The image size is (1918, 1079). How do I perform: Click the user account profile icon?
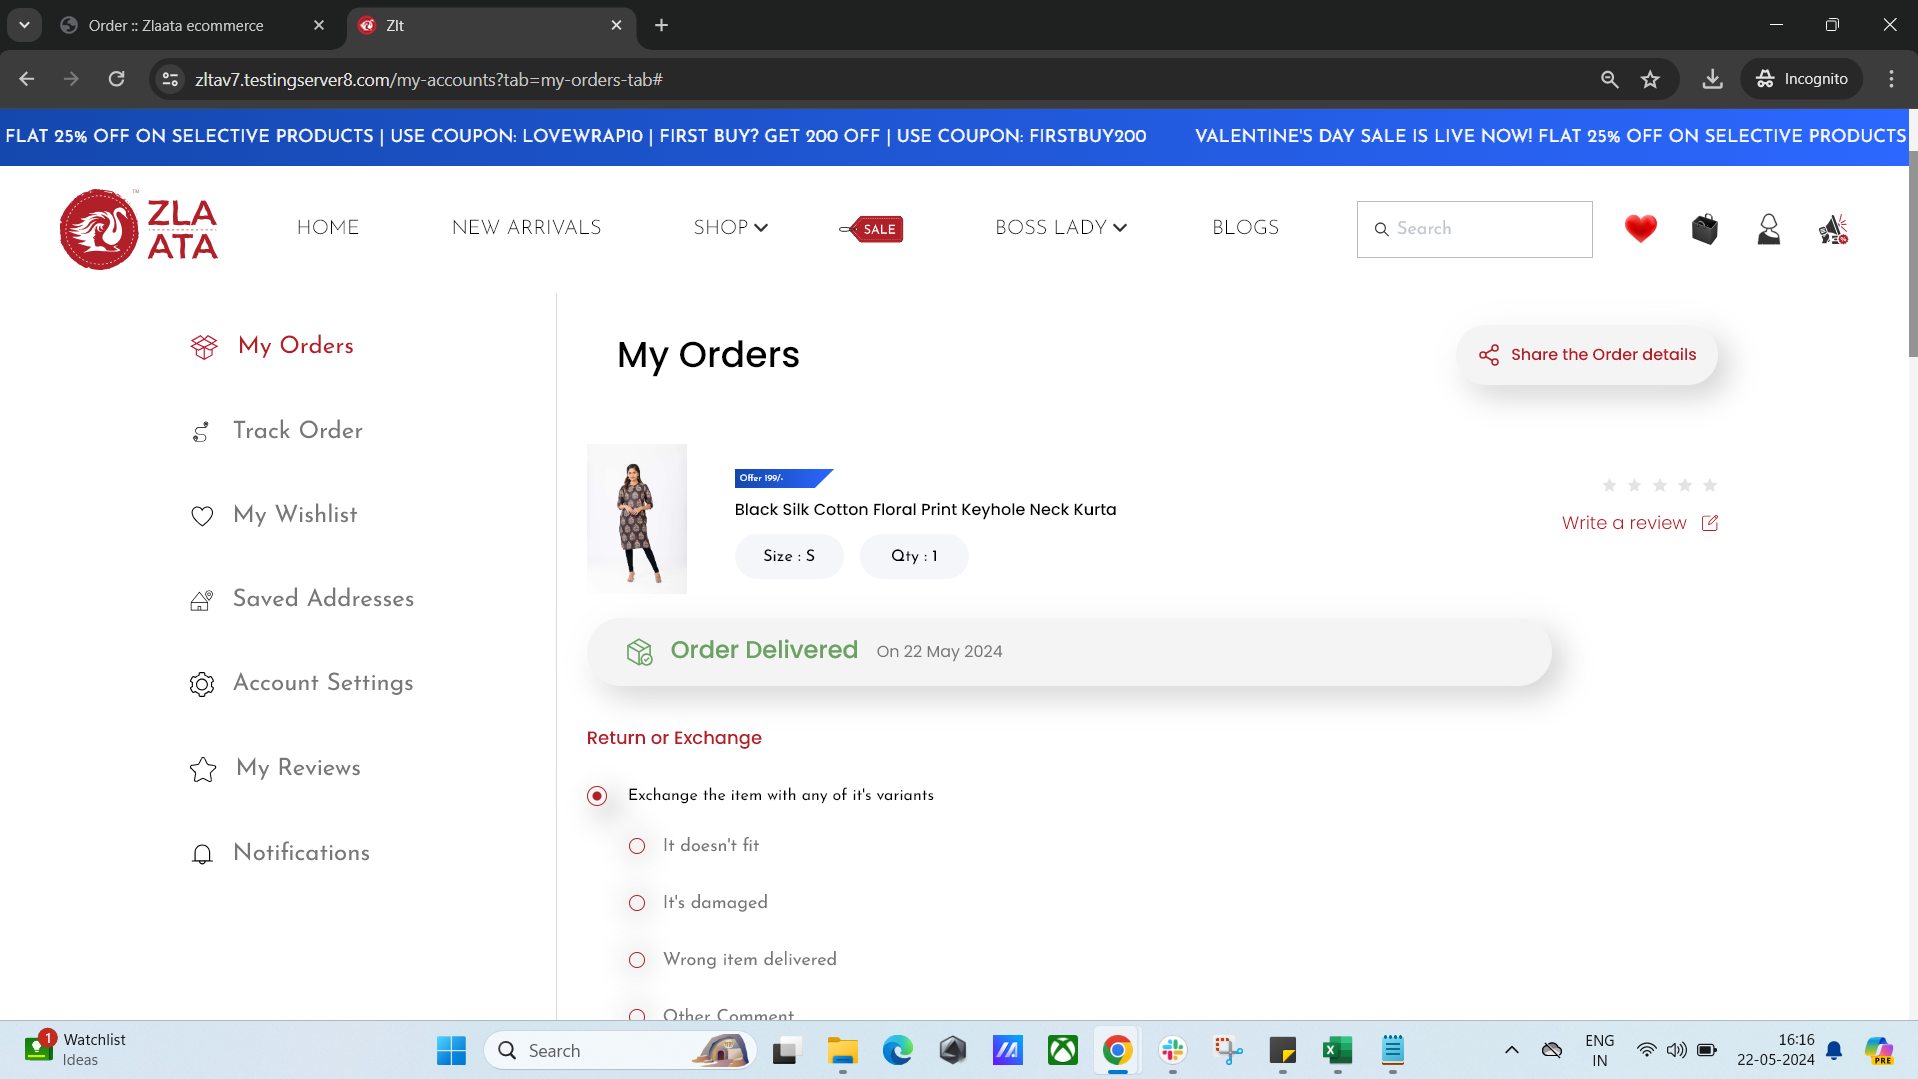pyautogui.click(x=1768, y=229)
